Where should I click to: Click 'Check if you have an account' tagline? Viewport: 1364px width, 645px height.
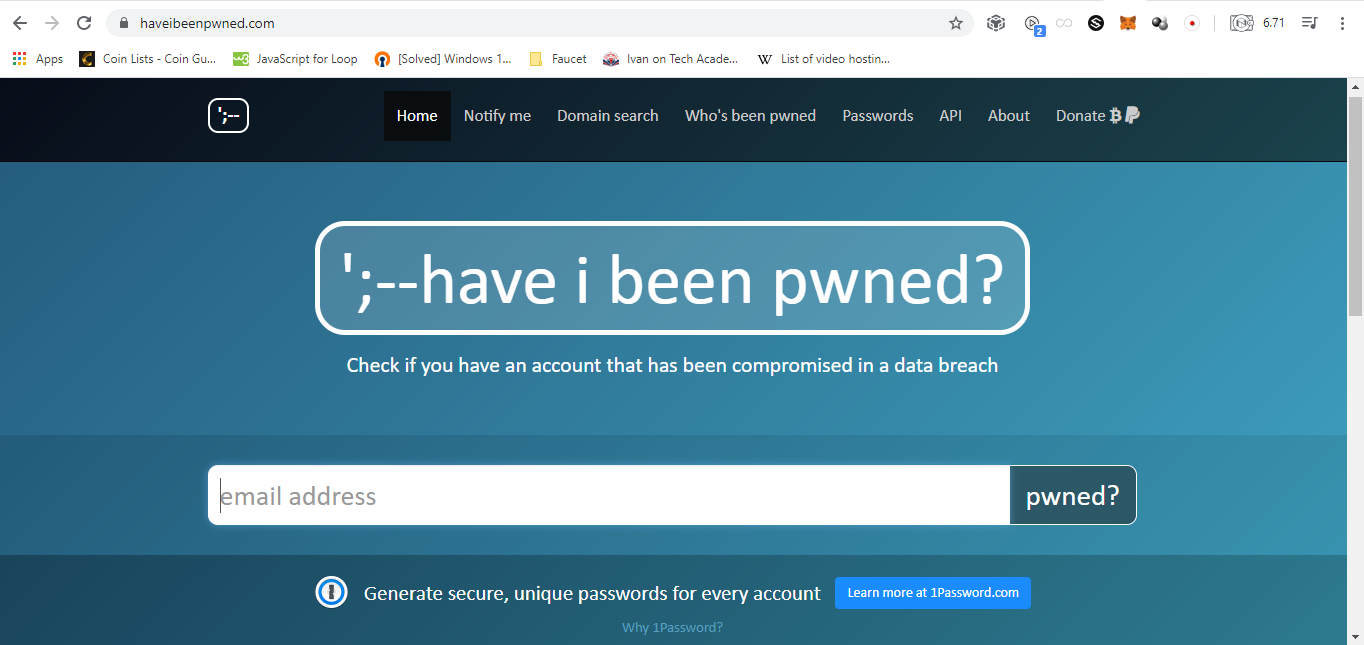point(672,365)
